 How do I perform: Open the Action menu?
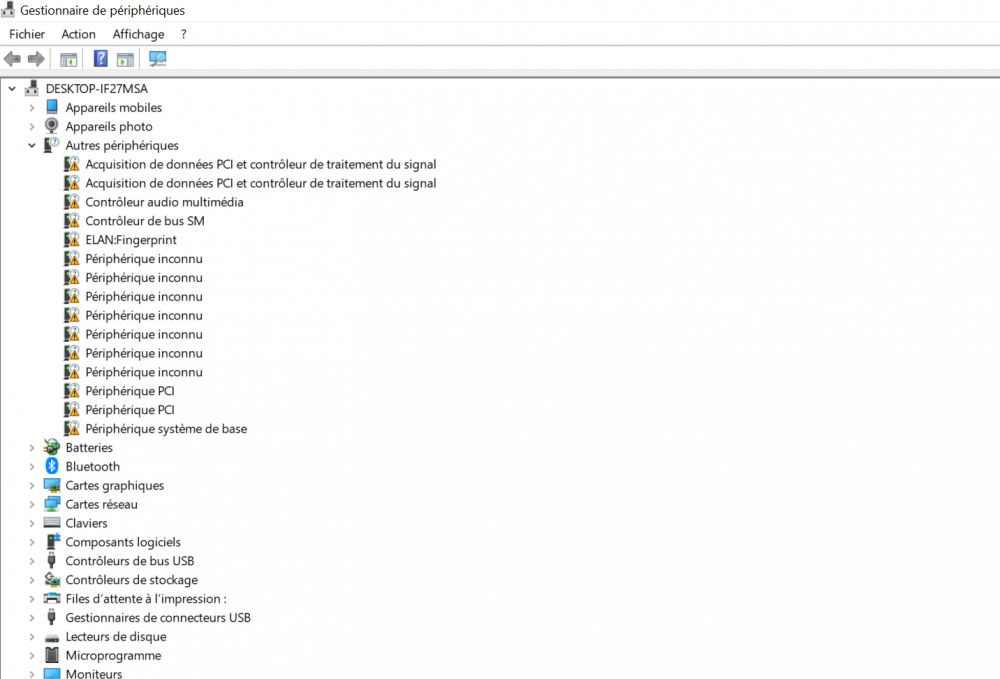pyautogui.click(x=78, y=33)
